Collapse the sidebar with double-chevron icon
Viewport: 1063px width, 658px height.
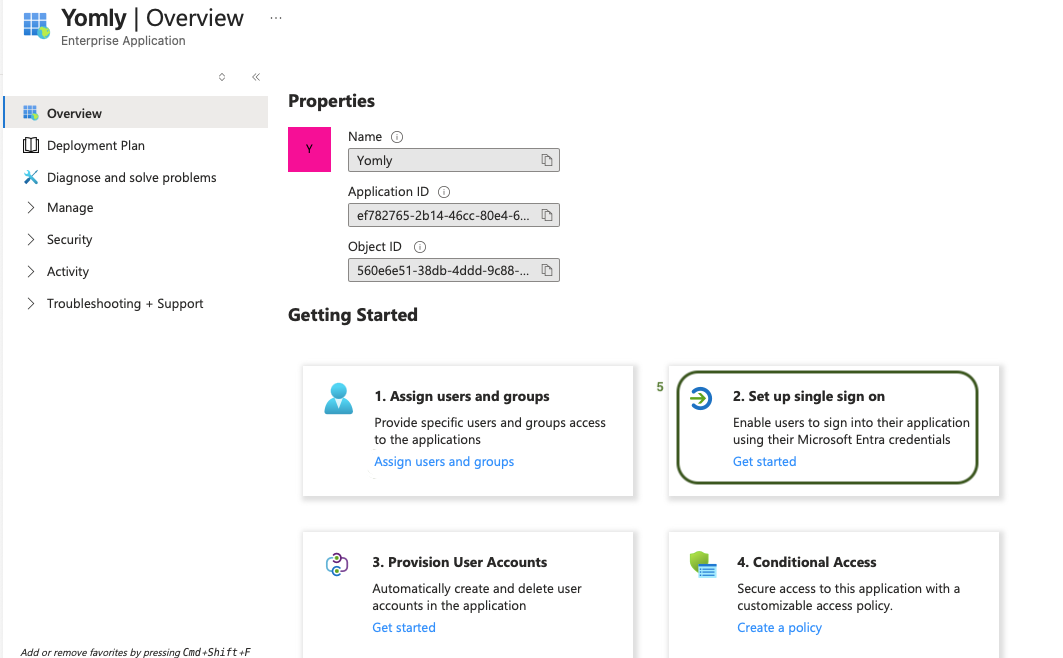click(x=256, y=77)
